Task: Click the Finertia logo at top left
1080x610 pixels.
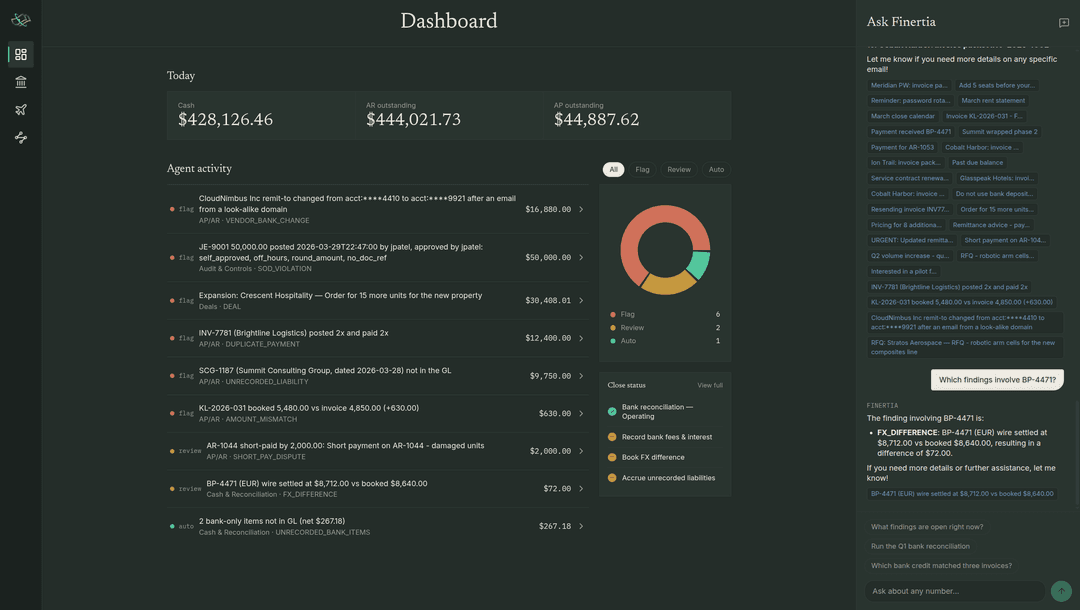Action: [21, 20]
